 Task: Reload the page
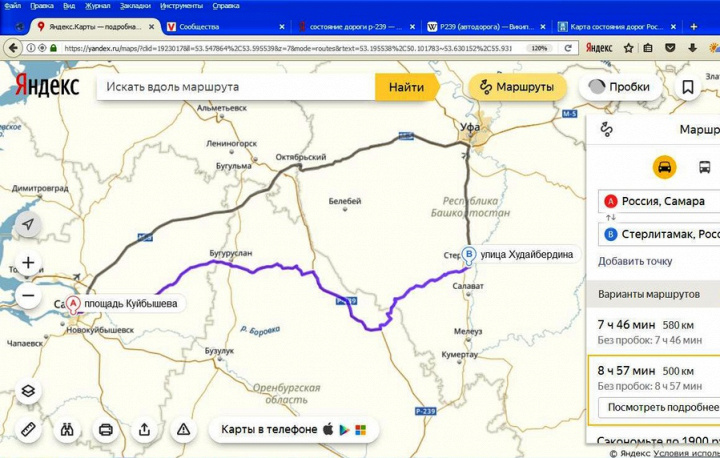click(568, 48)
